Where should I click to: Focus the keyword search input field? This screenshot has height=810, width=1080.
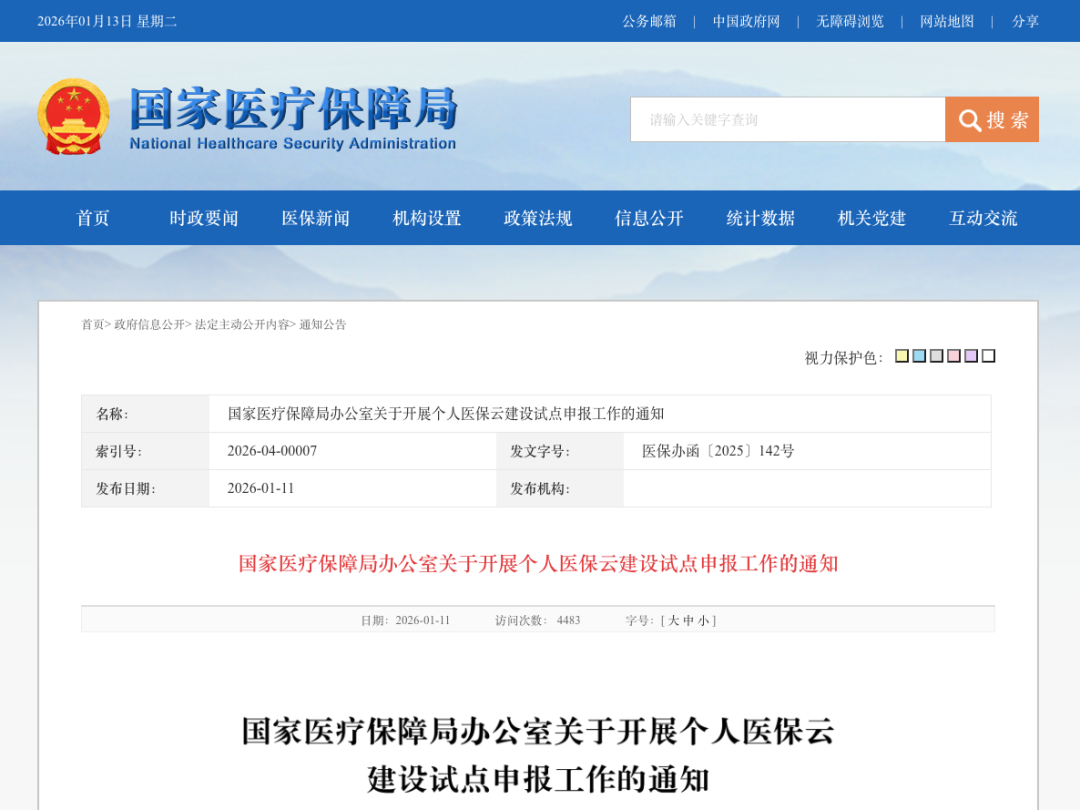(x=787, y=120)
